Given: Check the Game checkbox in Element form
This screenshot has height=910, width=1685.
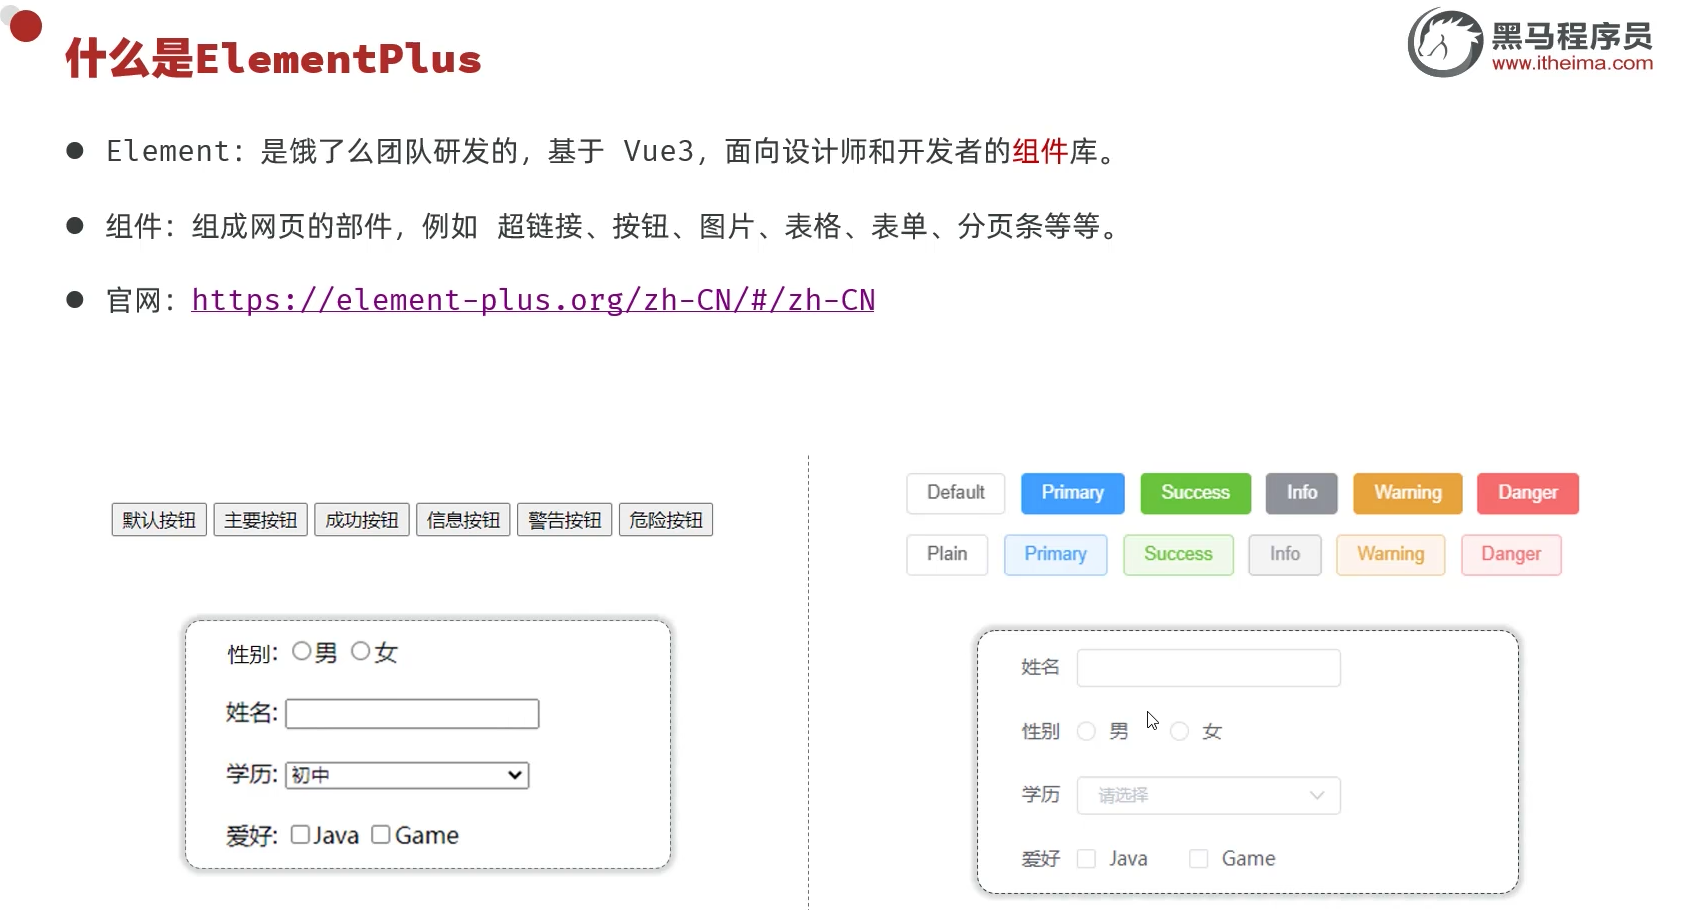Looking at the screenshot, I should (1199, 858).
